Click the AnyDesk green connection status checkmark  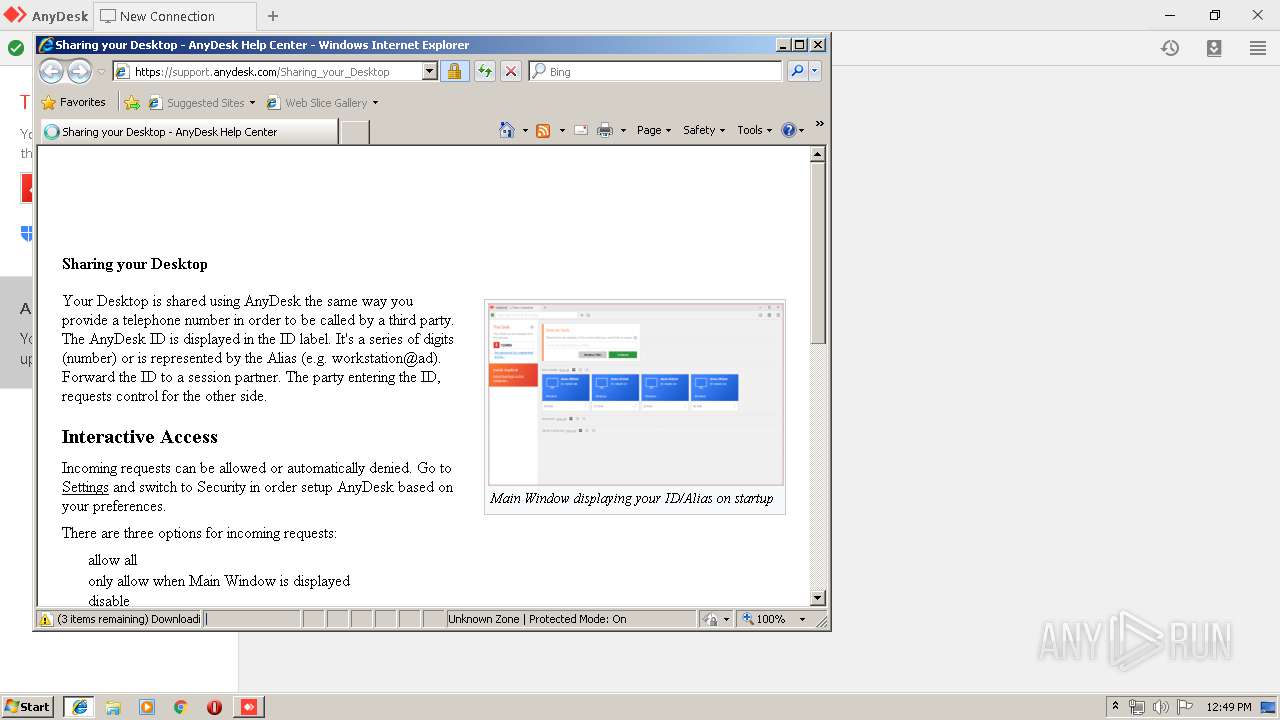pyautogui.click(x=16, y=48)
